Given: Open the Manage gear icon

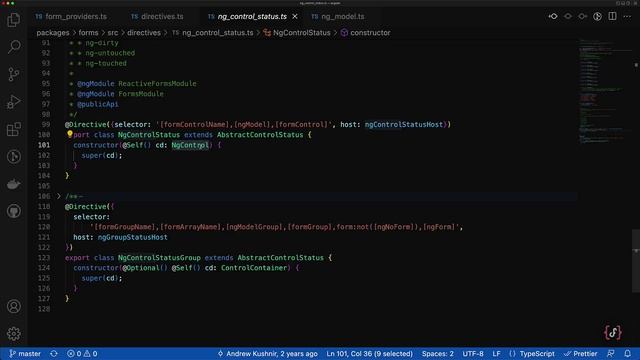Looking at the screenshot, I should 13,333.
